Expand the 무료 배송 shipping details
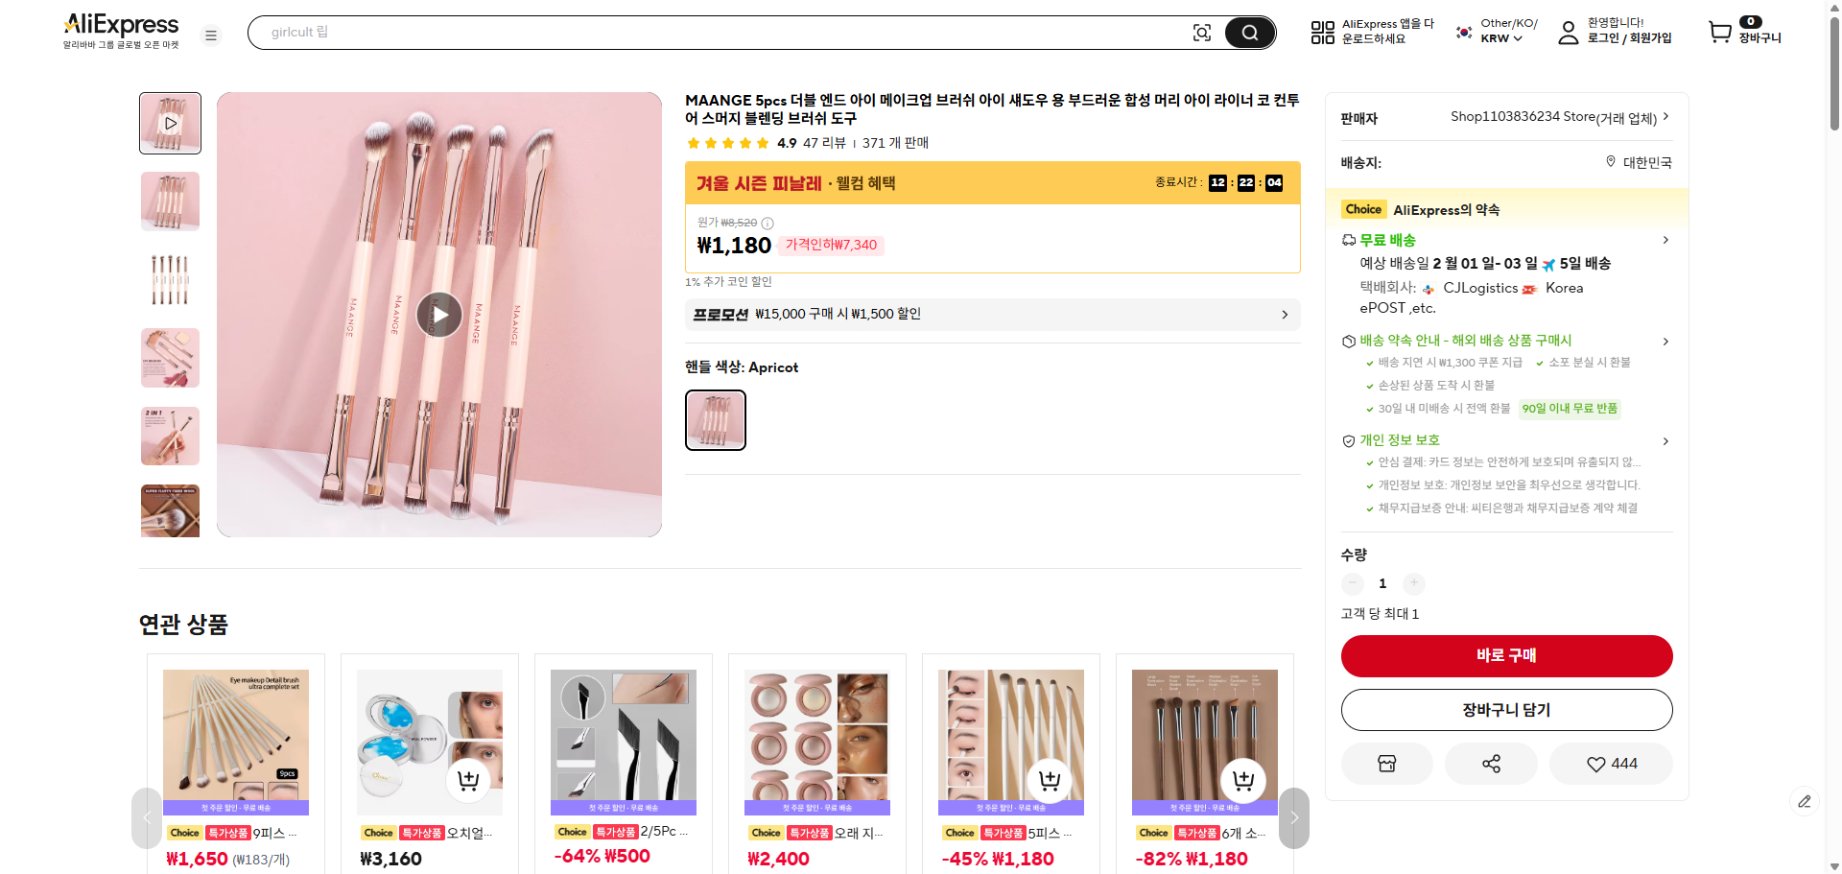 [x=1666, y=240]
